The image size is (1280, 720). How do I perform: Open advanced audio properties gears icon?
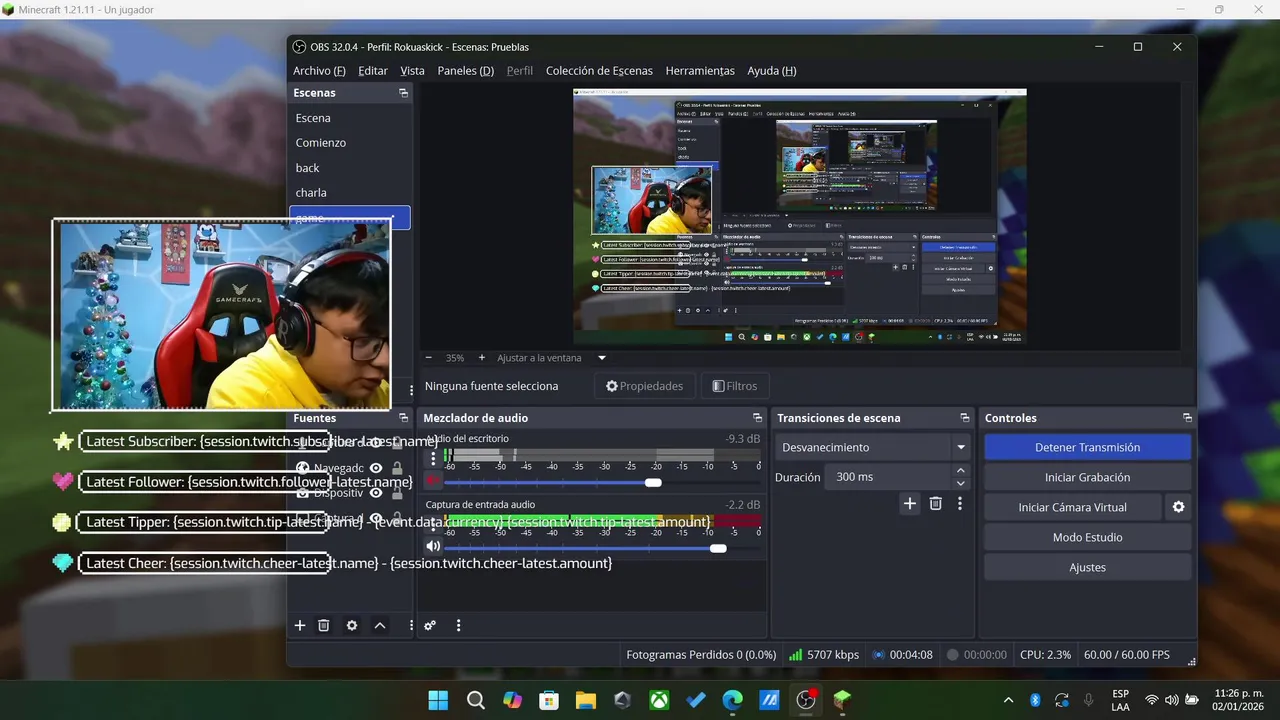pos(430,625)
